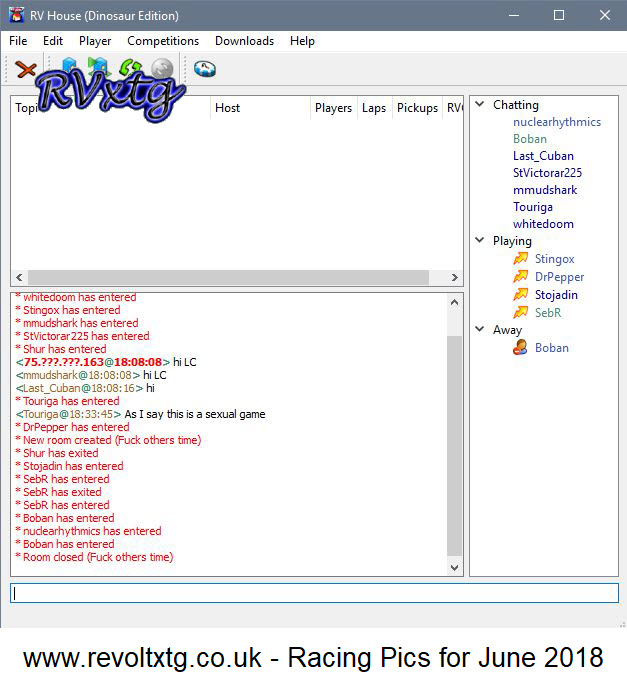Sort room list by Players column
627x686 pixels.
coord(333,108)
